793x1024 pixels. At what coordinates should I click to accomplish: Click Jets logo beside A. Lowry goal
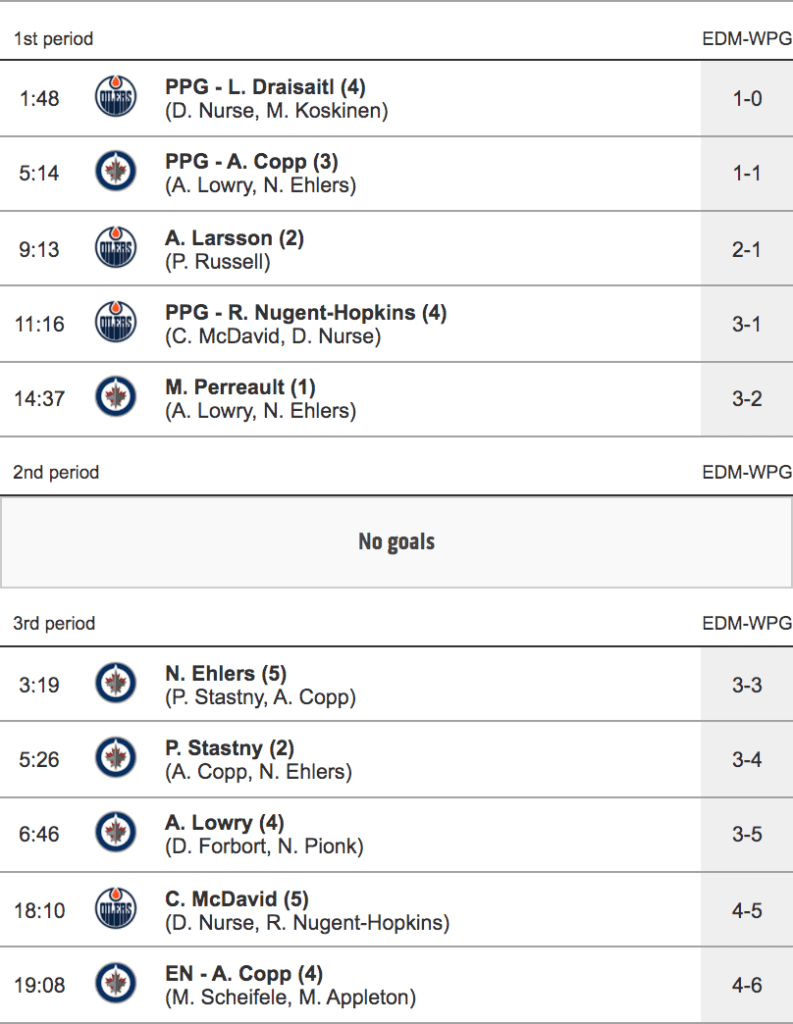point(115,834)
